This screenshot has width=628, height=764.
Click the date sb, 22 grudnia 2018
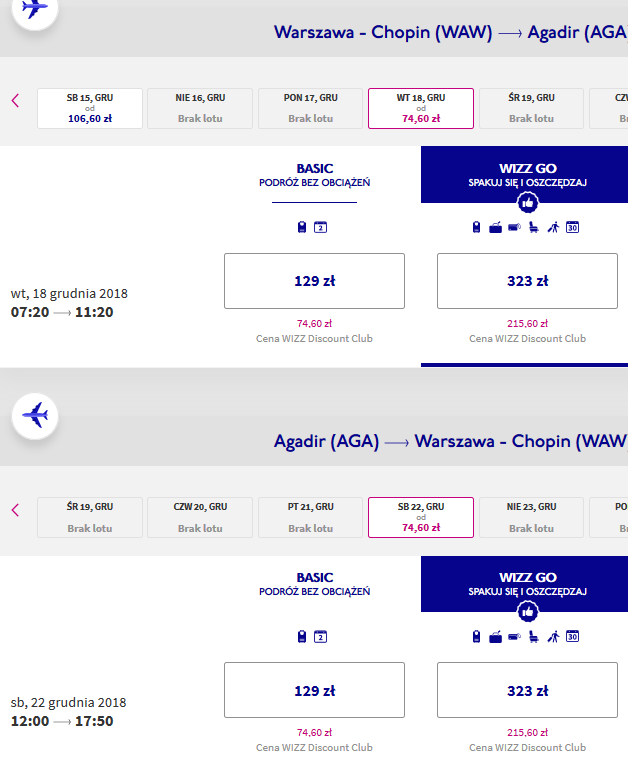click(x=68, y=703)
